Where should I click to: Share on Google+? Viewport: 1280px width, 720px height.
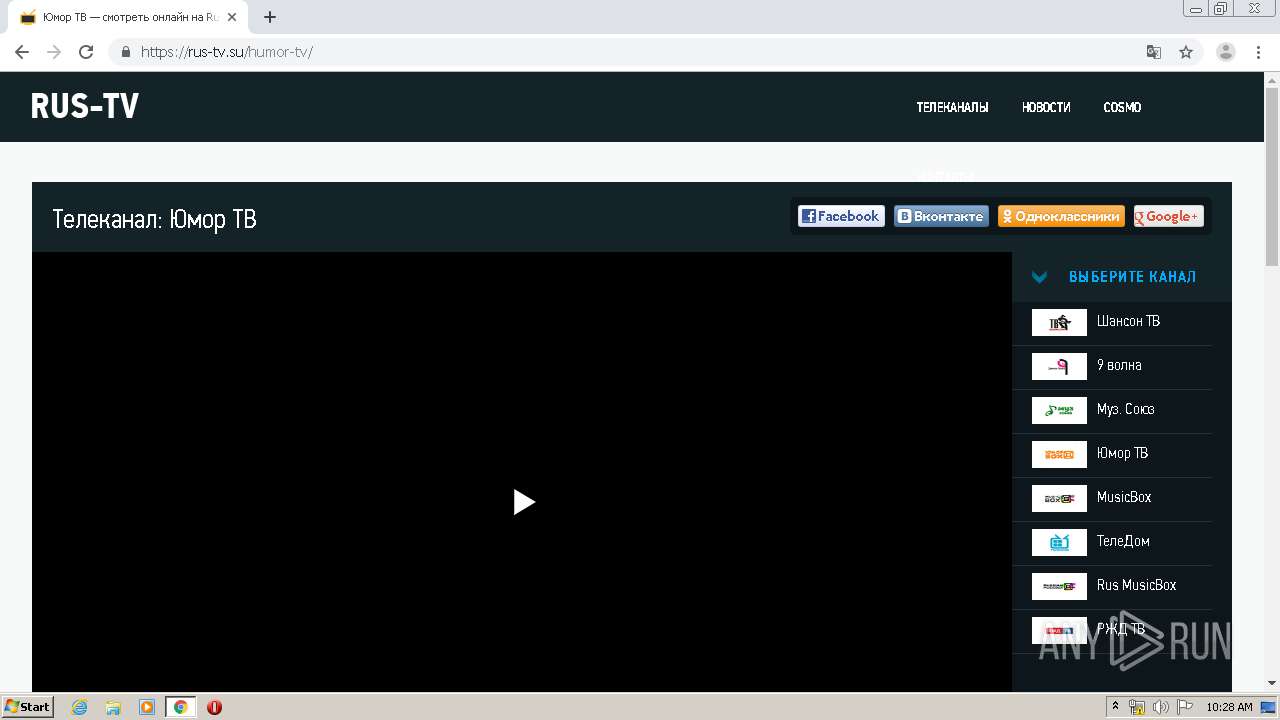click(1169, 216)
